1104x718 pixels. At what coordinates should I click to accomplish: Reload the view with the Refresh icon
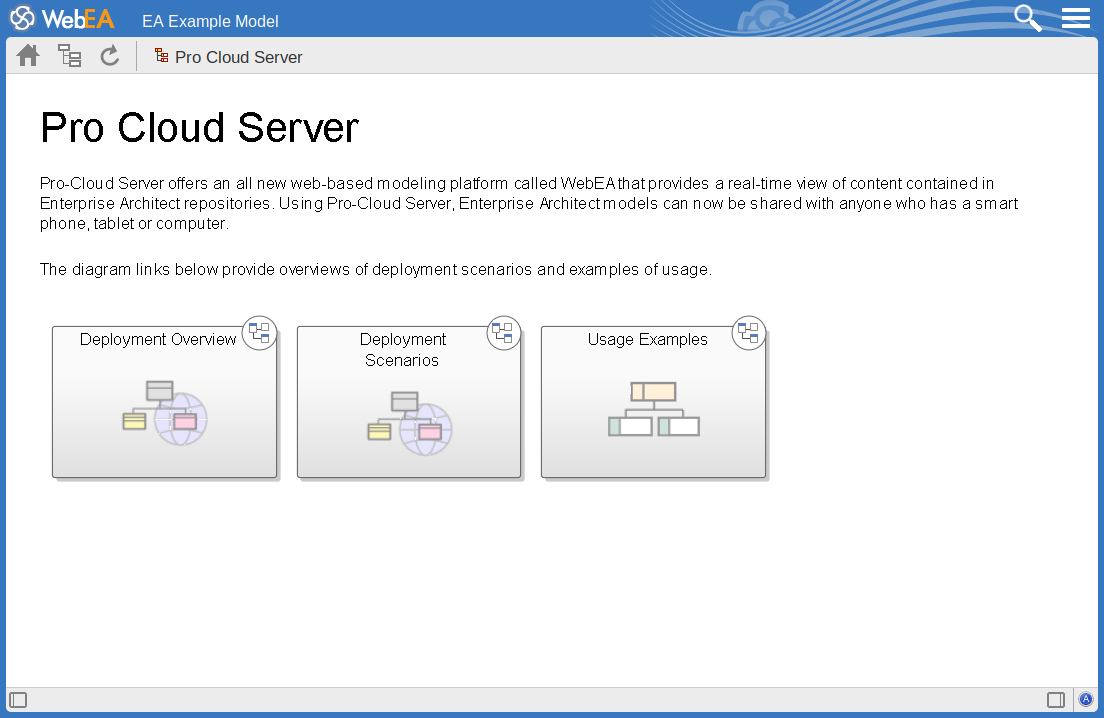(110, 55)
